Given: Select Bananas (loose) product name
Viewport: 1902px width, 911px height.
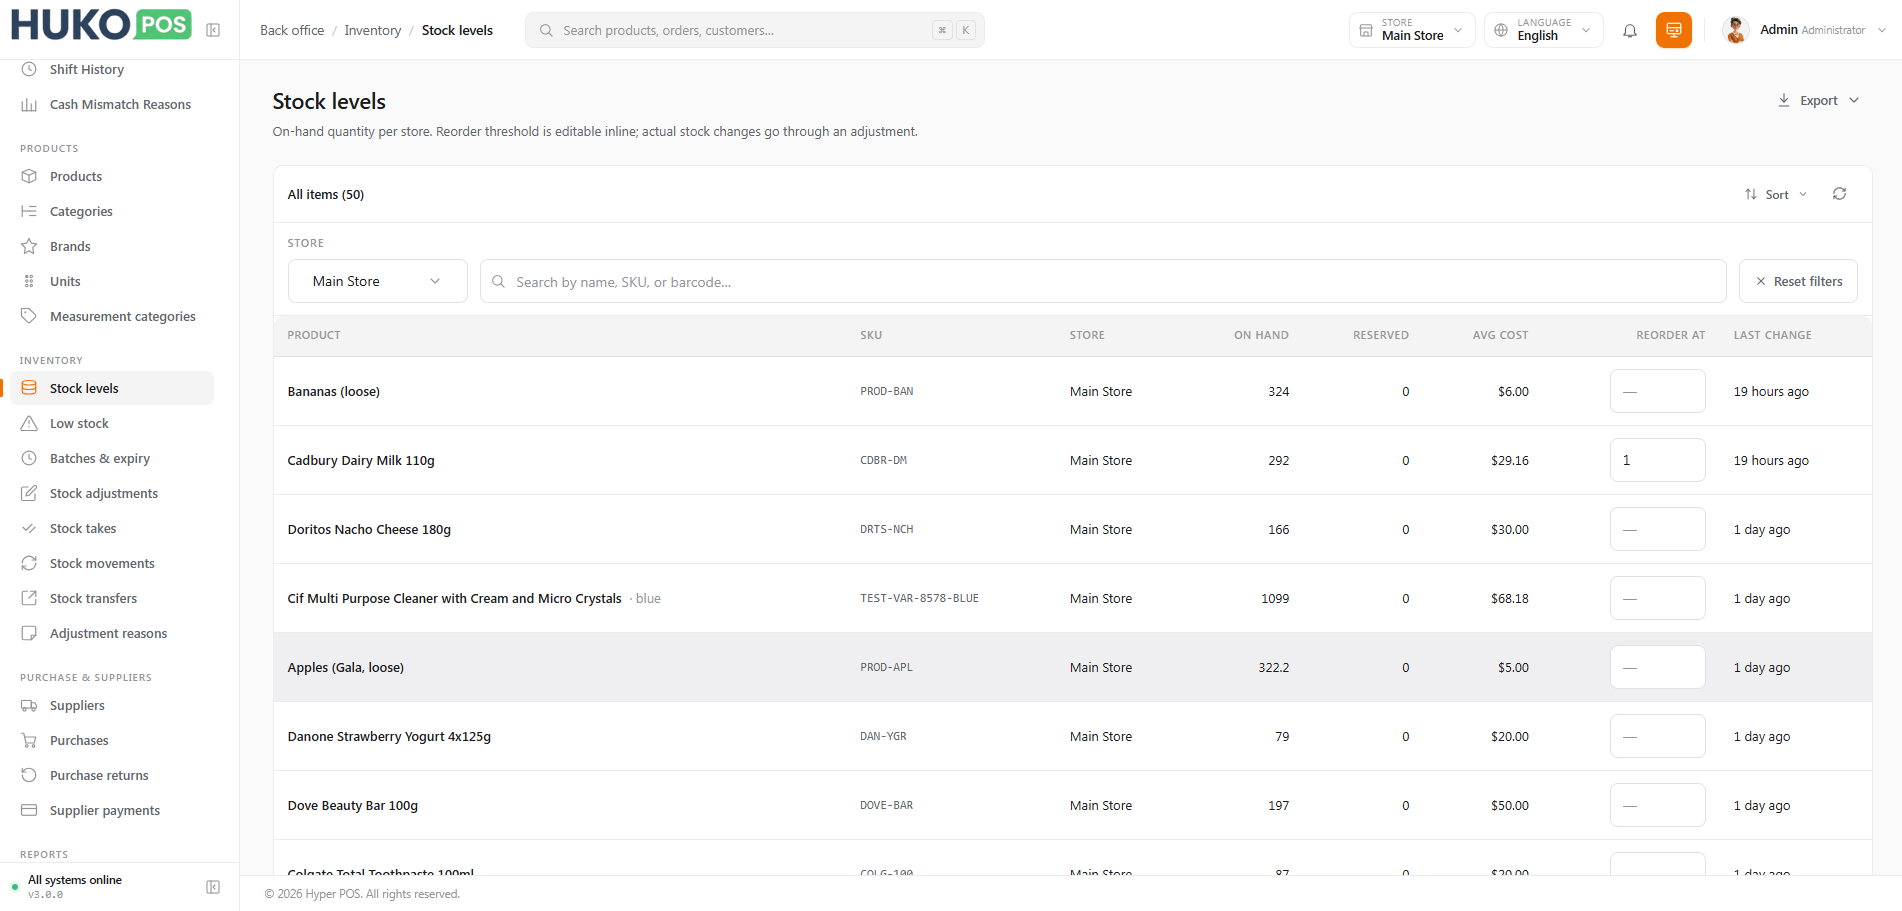Looking at the screenshot, I should pos(334,391).
